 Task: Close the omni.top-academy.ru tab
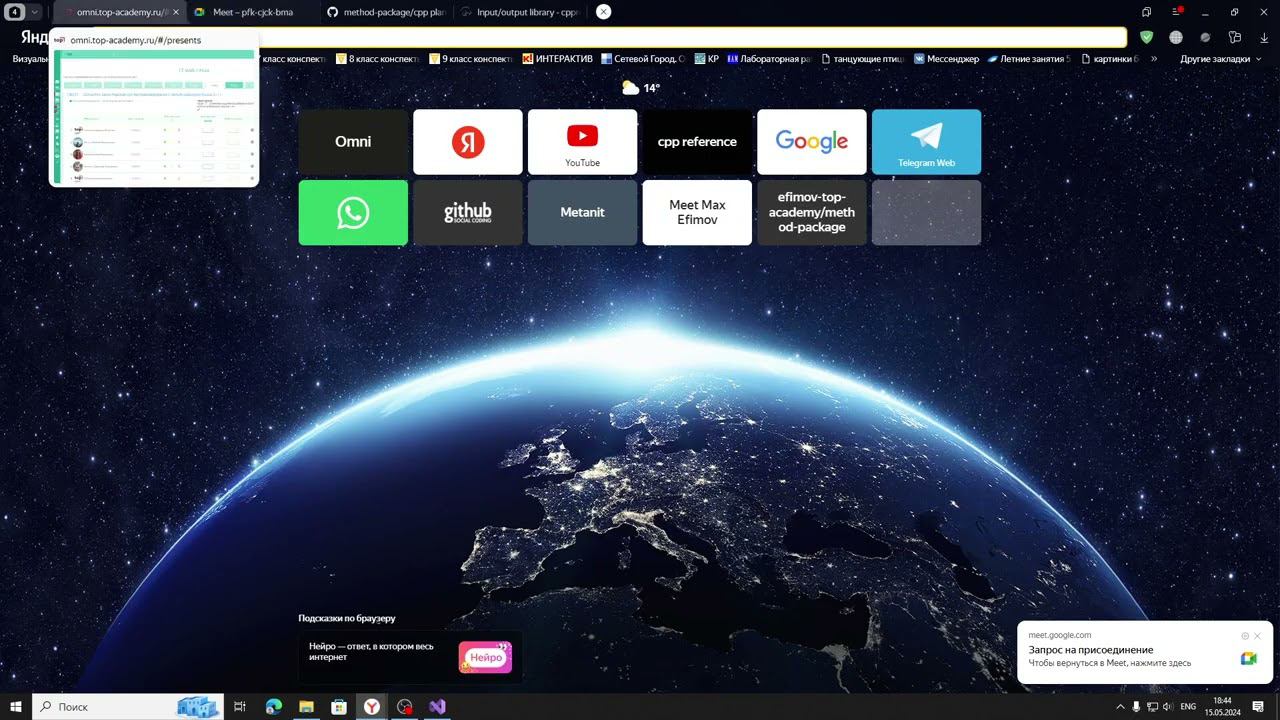coord(176,12)
